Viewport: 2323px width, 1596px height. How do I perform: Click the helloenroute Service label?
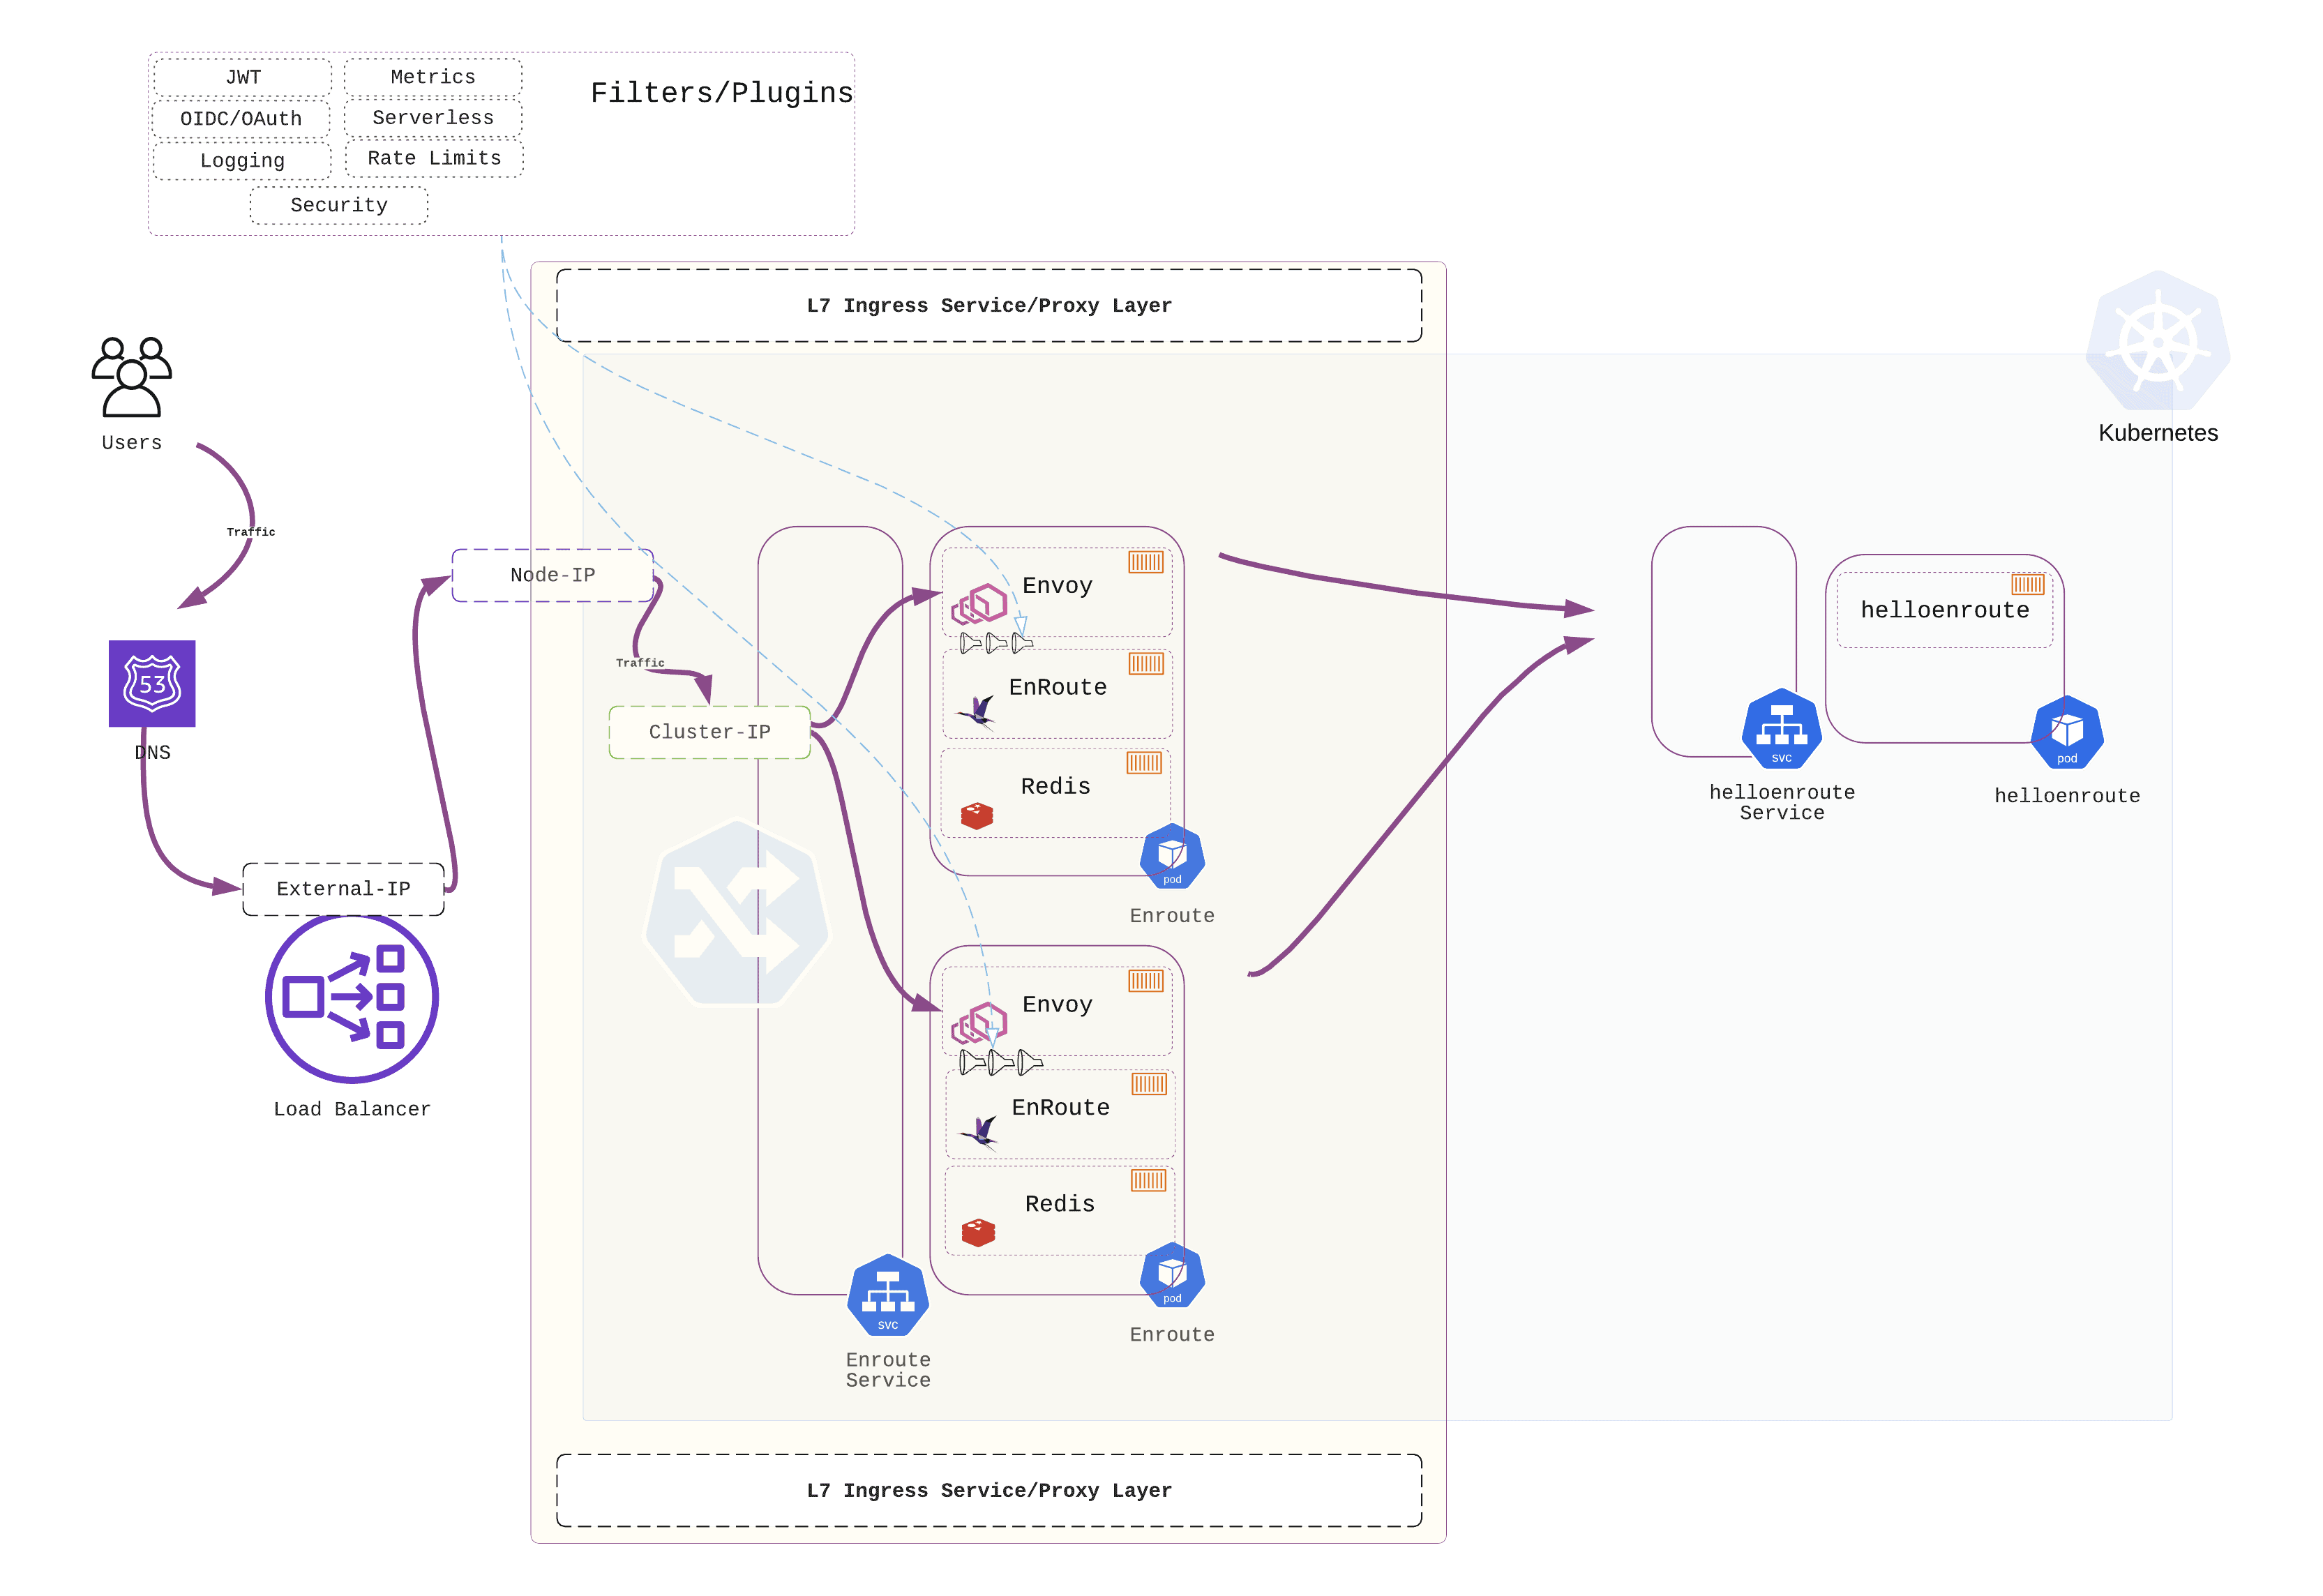1782,802
